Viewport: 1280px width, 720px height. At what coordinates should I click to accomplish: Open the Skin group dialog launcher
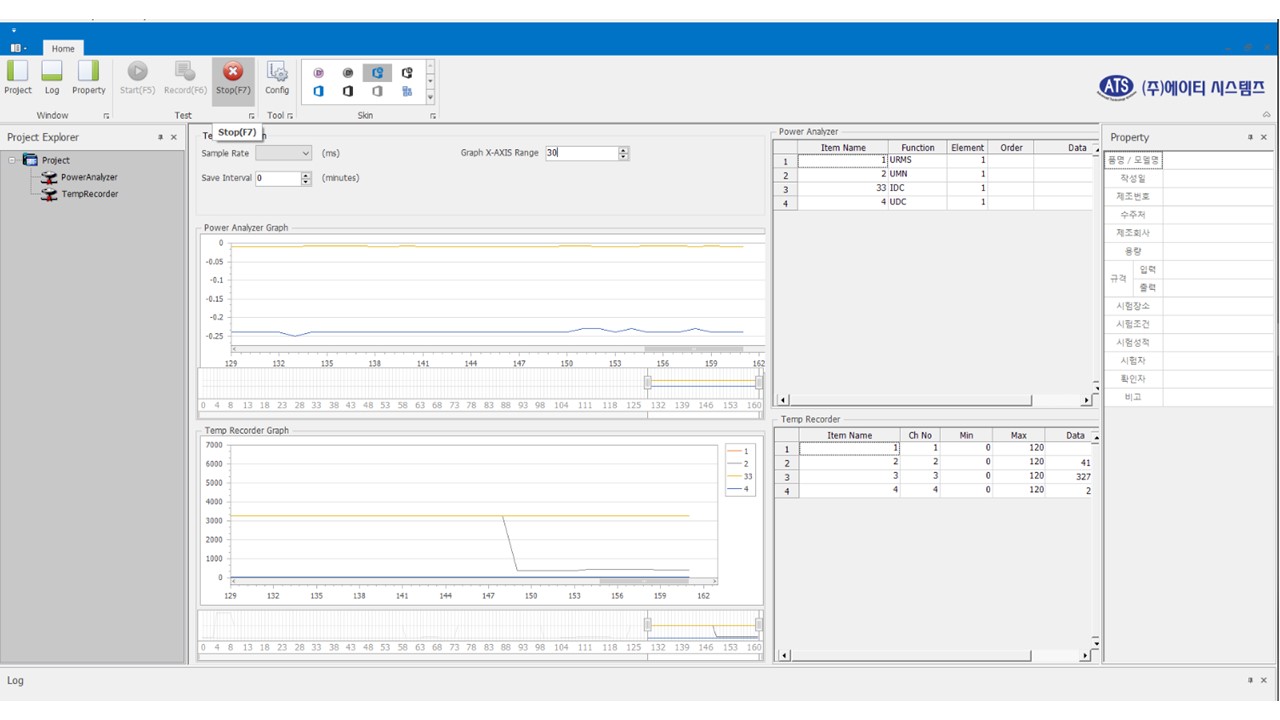click(433, 116)
